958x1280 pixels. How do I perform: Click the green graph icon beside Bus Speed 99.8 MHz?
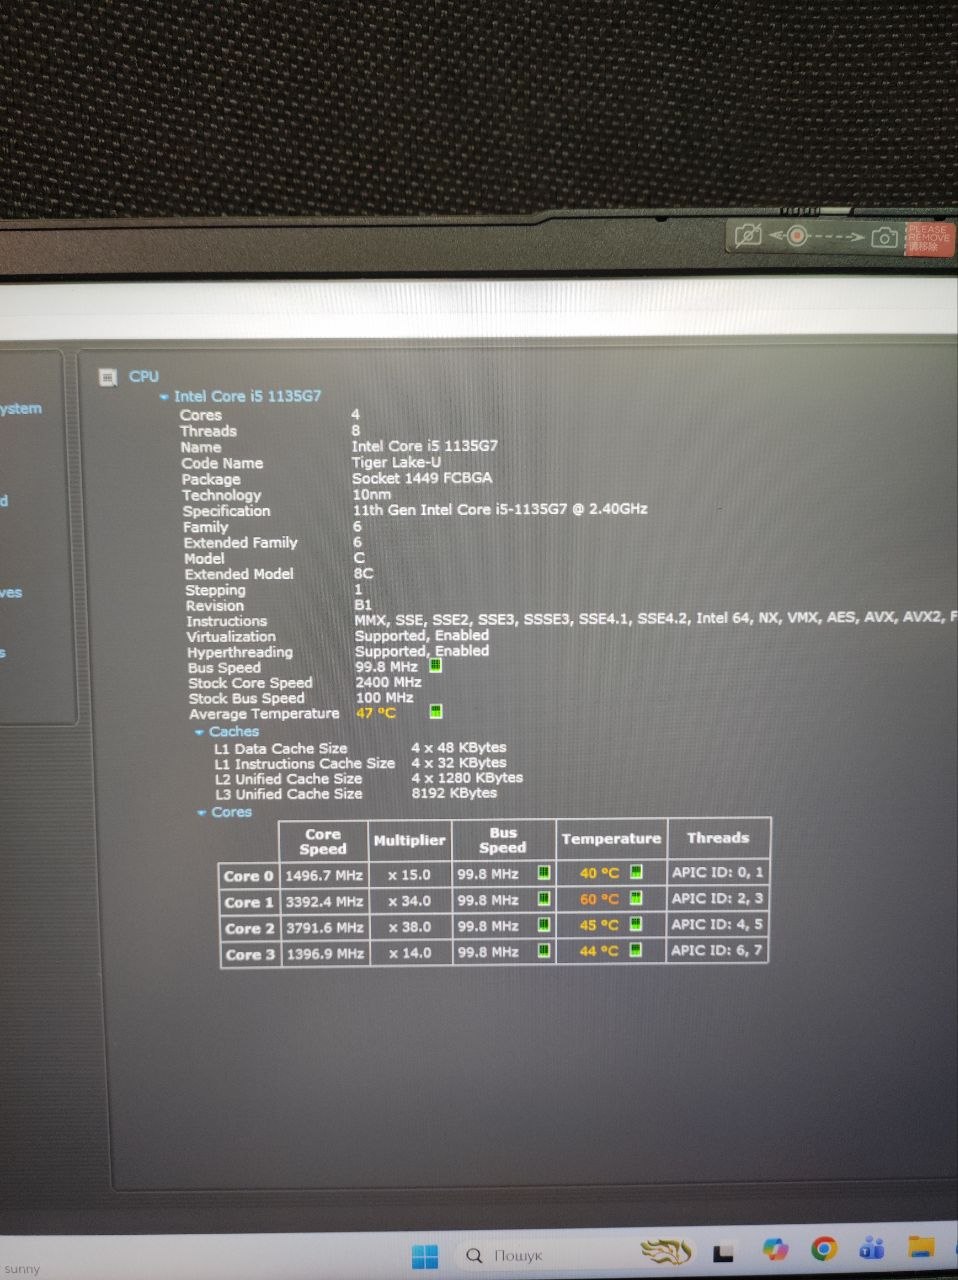click(436, 665)
